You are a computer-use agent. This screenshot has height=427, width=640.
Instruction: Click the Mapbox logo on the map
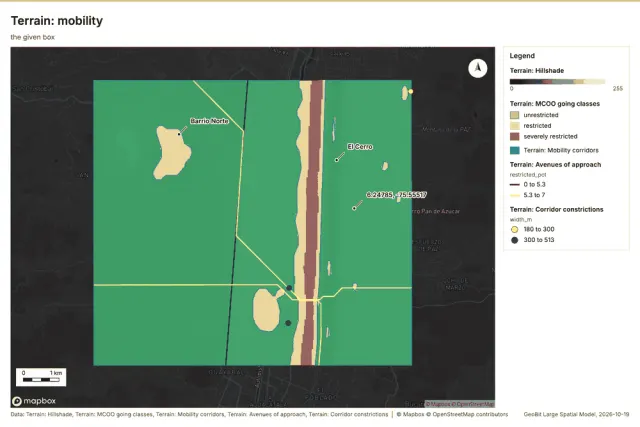[x=34, y=401]
